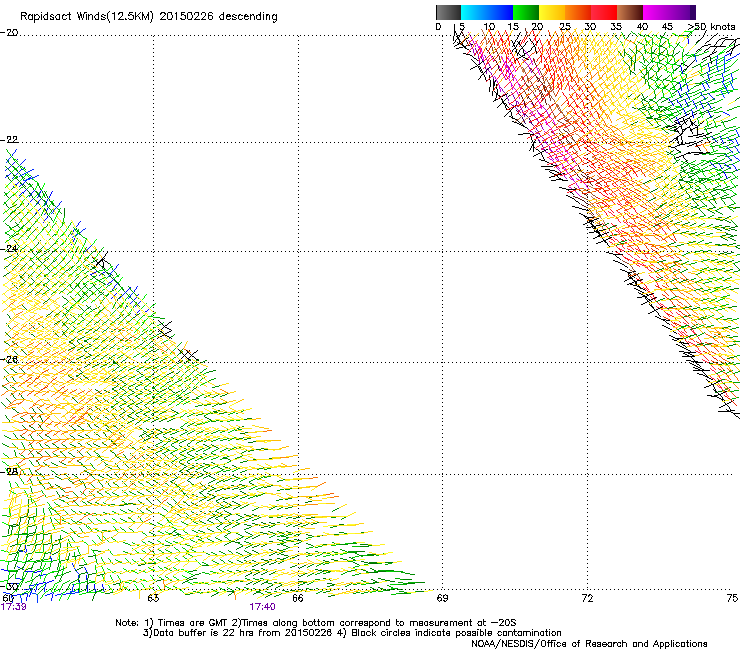Click the '-24' latitude axis label
740x650 pixels.
click(9, 248)
